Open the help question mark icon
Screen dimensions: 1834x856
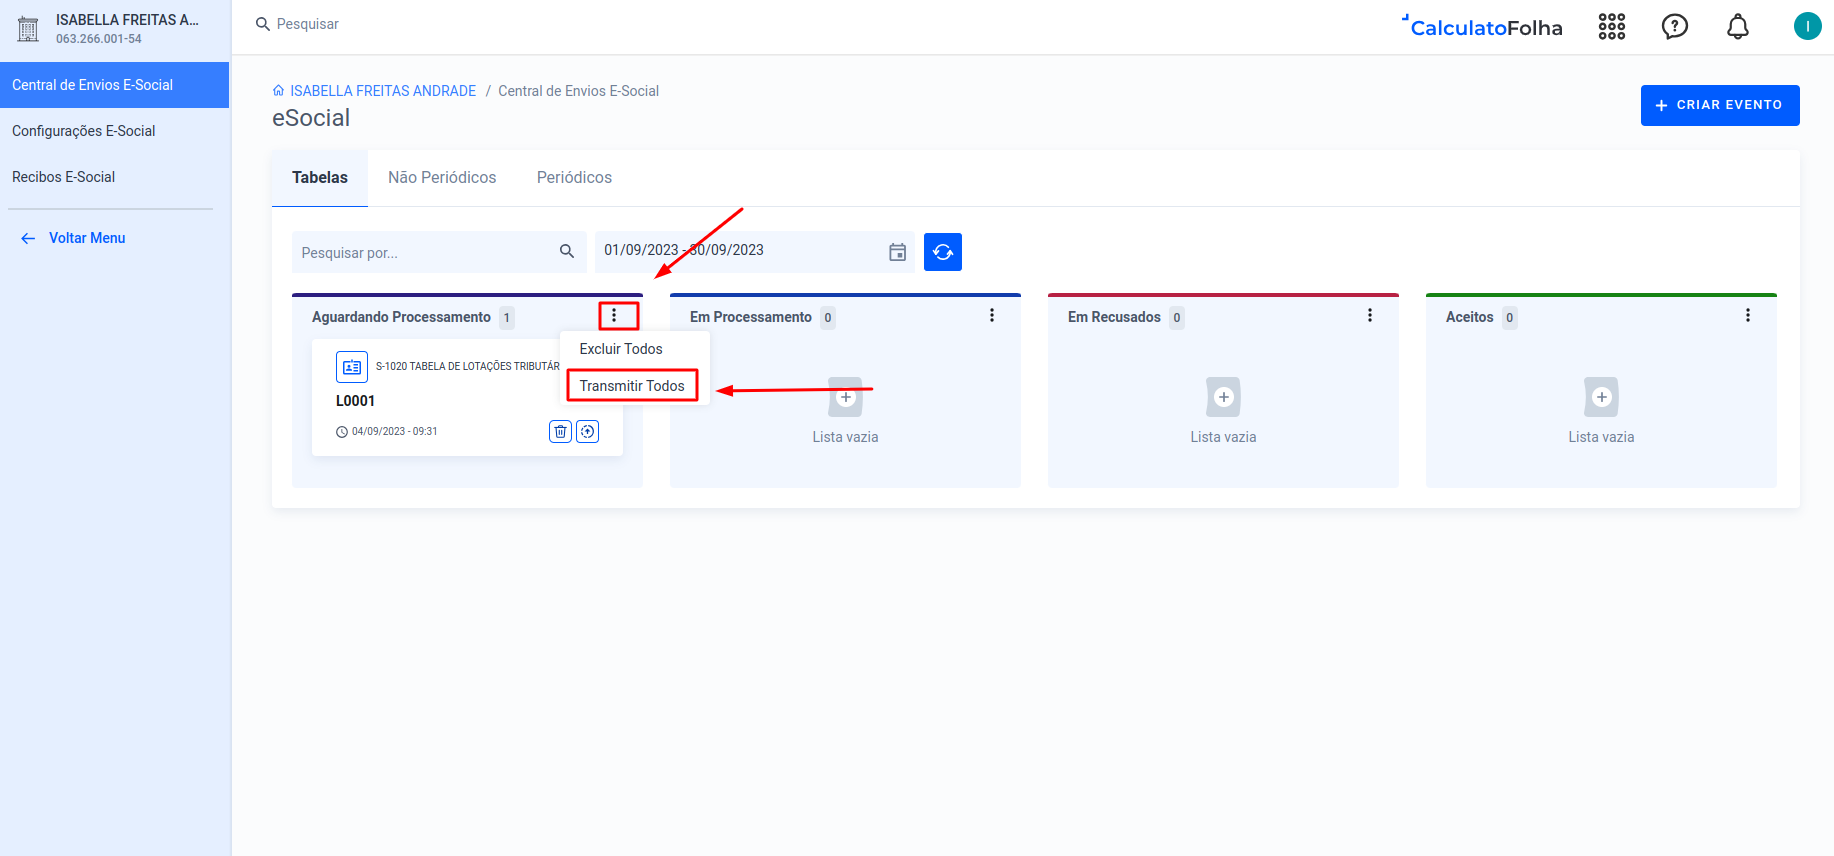(1674, 27)
